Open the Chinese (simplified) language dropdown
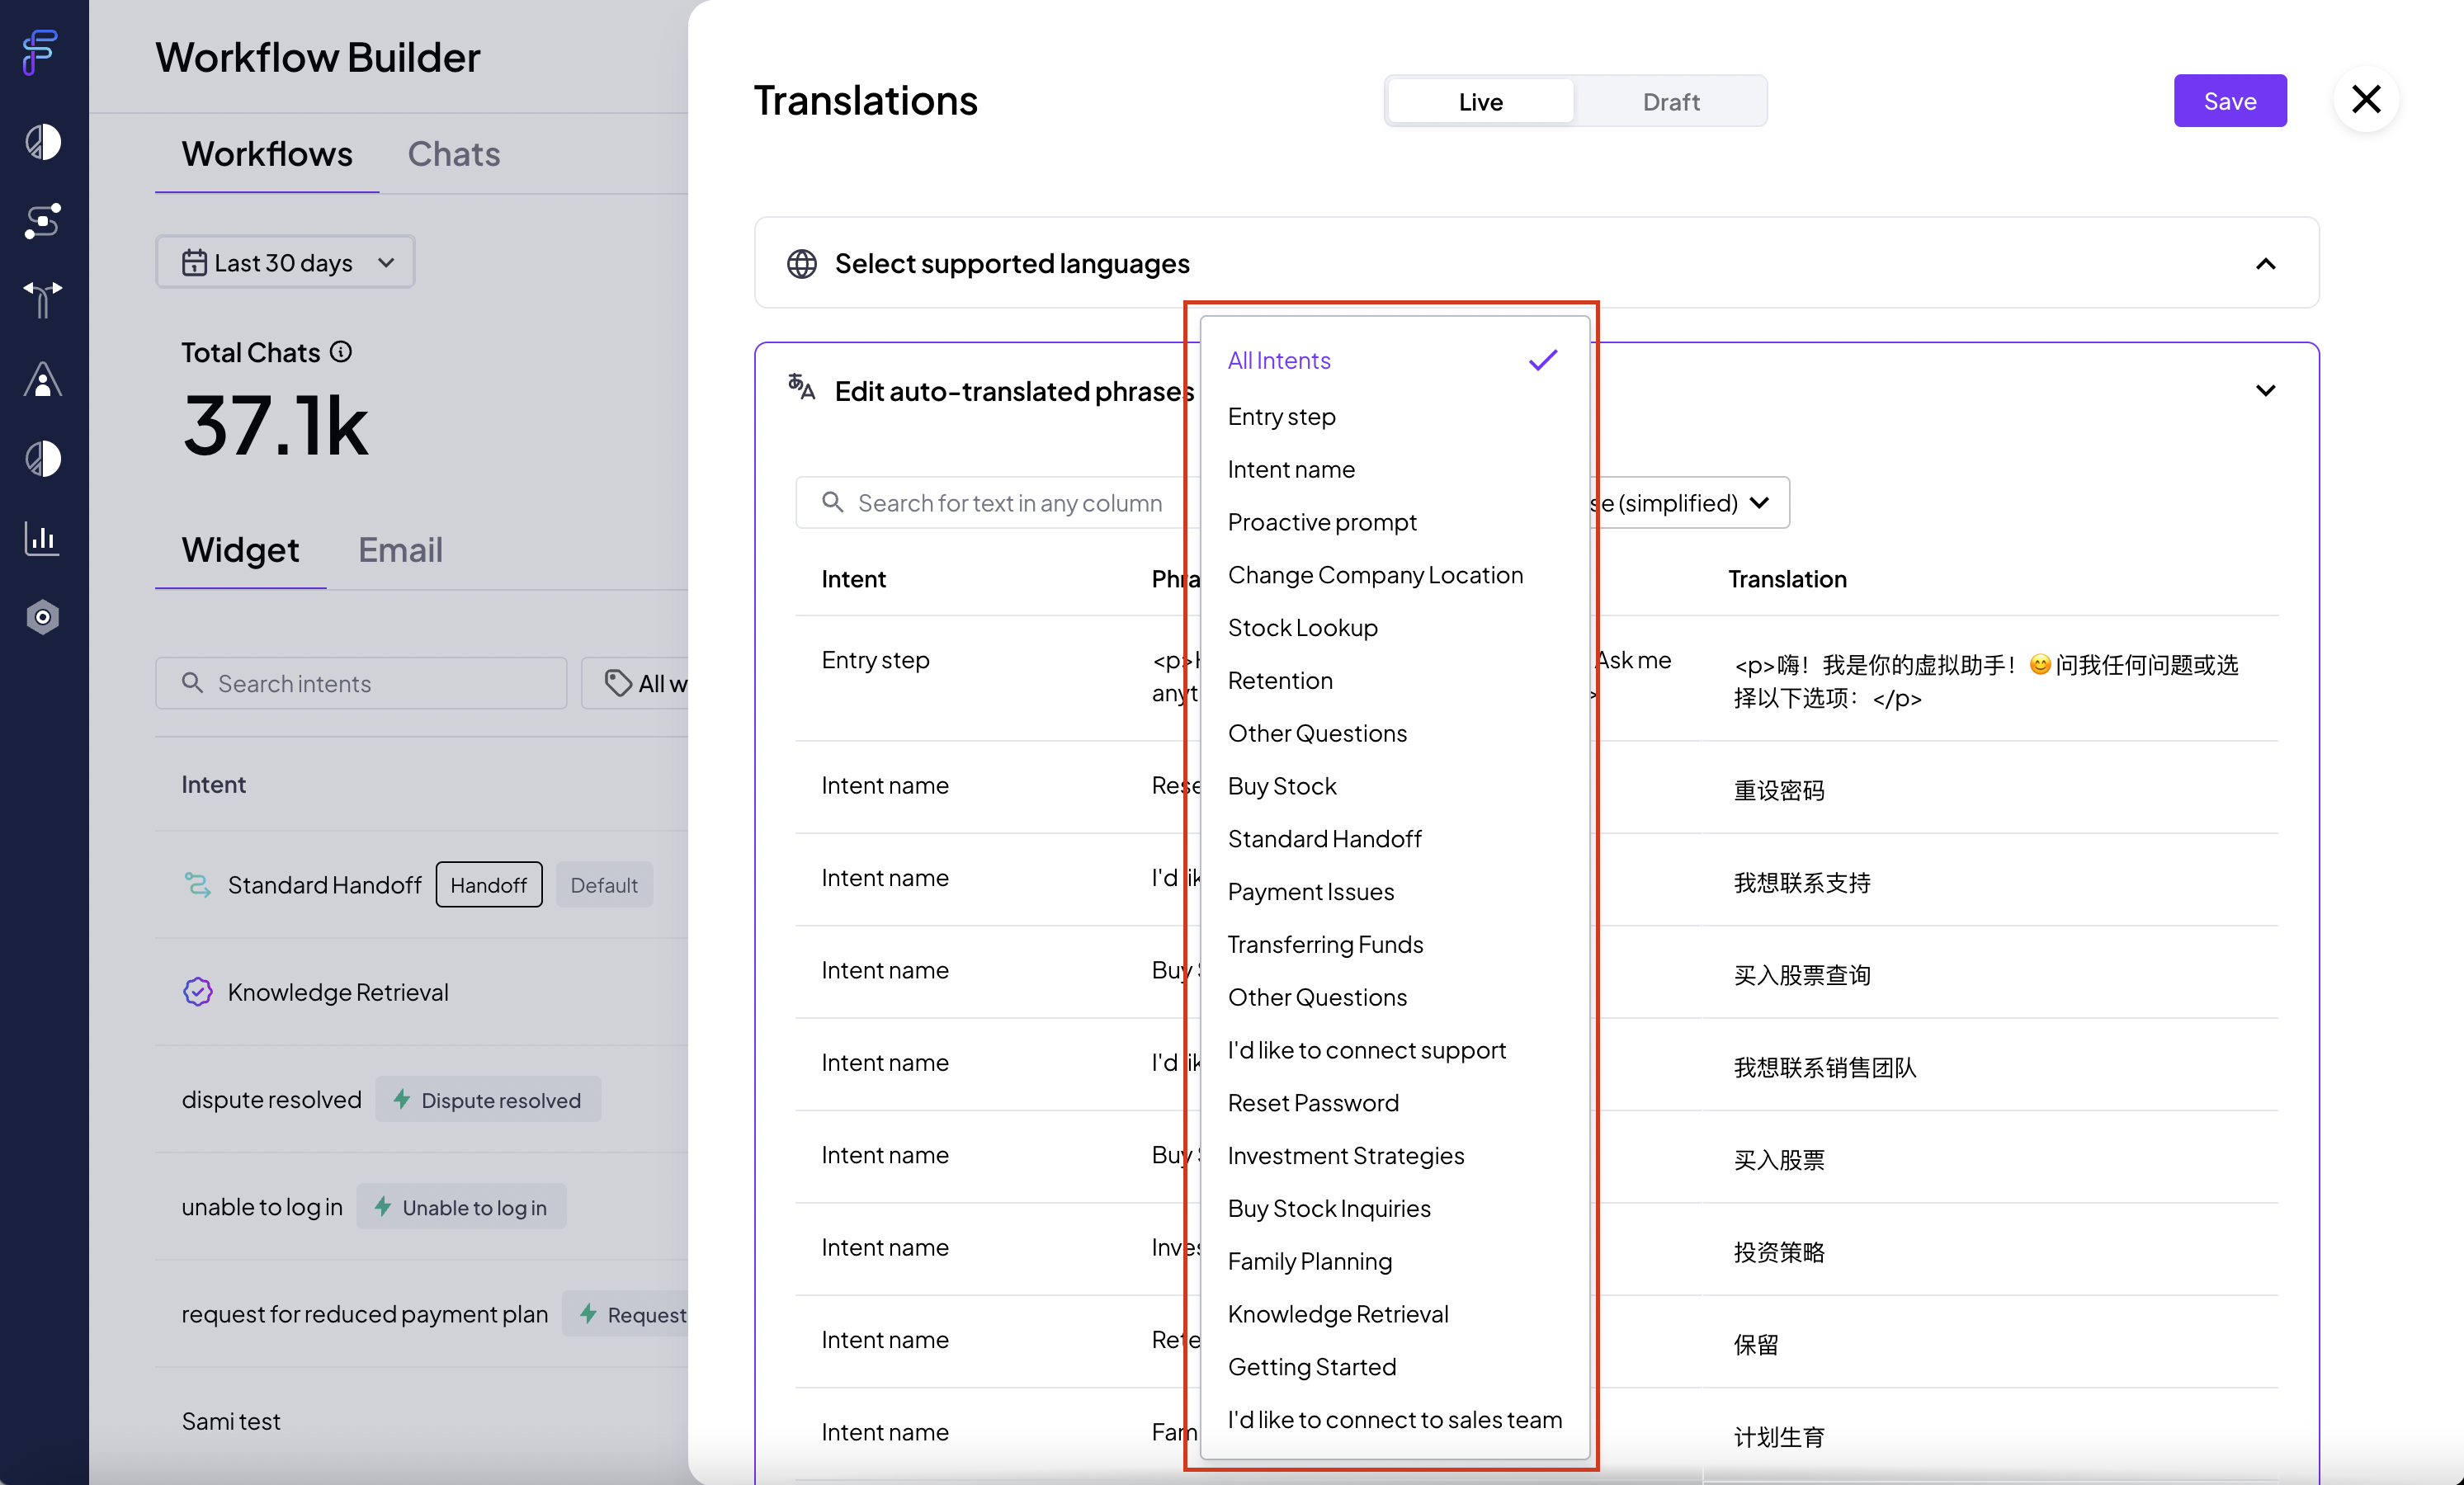 (x=1690, y=502)
